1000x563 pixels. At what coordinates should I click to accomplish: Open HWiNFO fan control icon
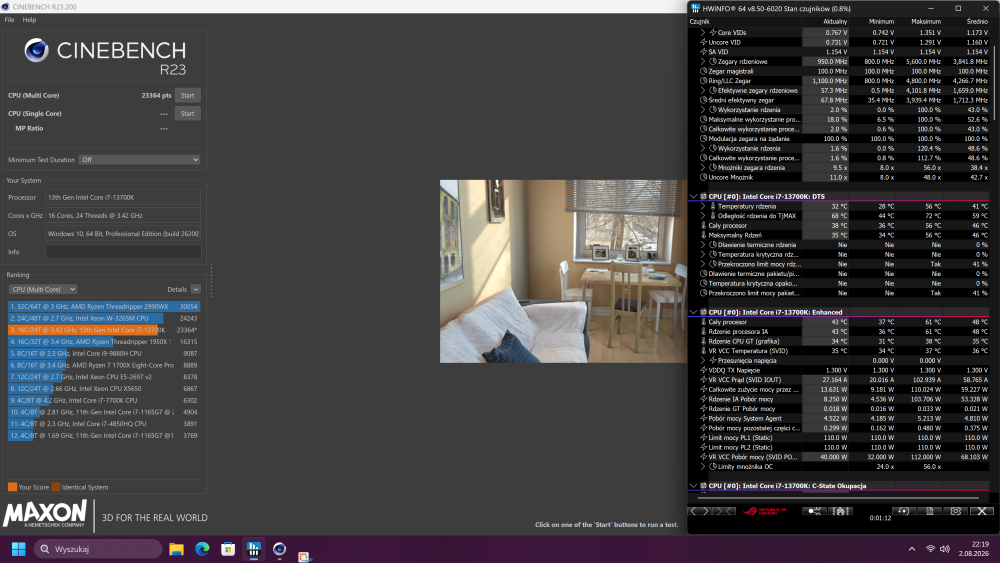click(841, 511)
